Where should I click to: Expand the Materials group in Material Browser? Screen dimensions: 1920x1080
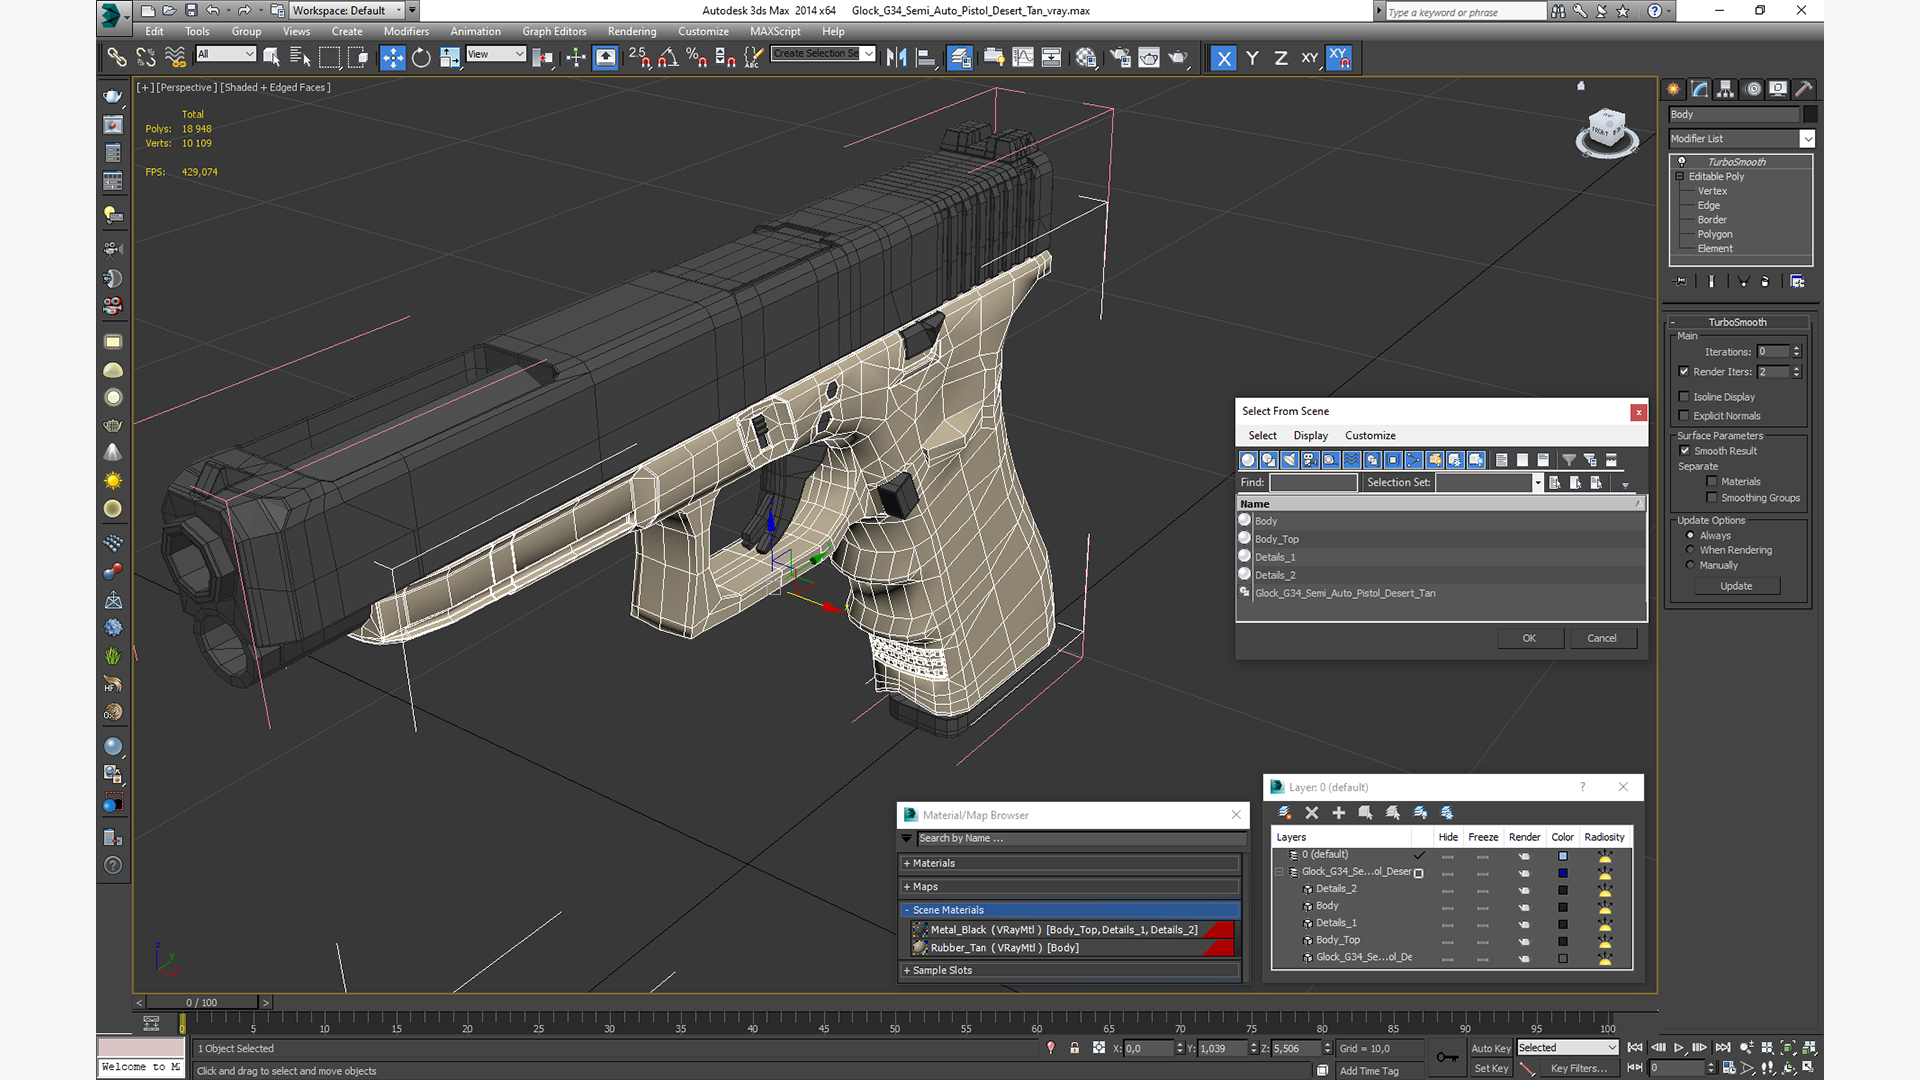pyautogui.click(x=1070, y=863)
